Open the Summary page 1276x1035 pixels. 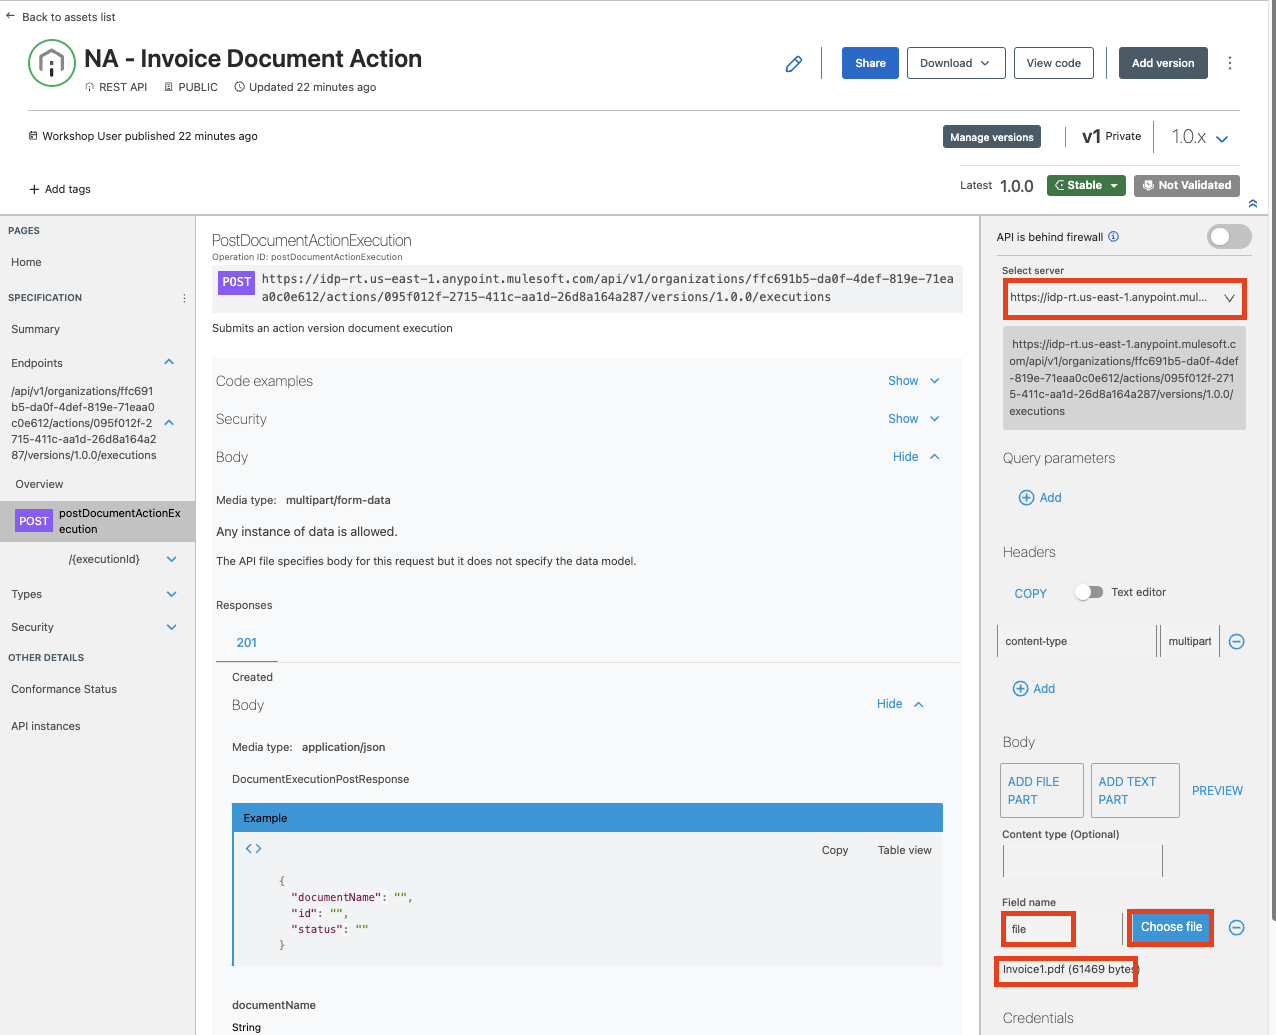tap(35, 329)
